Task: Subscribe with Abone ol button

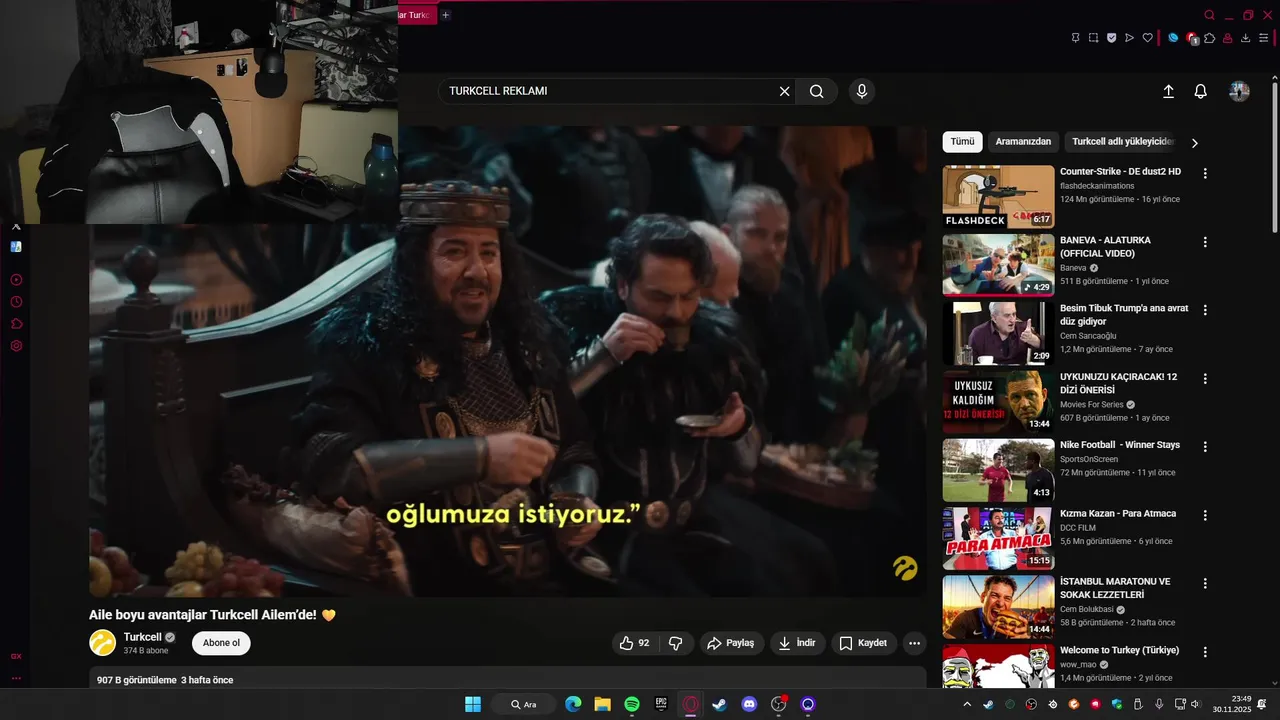Action: pos(221,643)
